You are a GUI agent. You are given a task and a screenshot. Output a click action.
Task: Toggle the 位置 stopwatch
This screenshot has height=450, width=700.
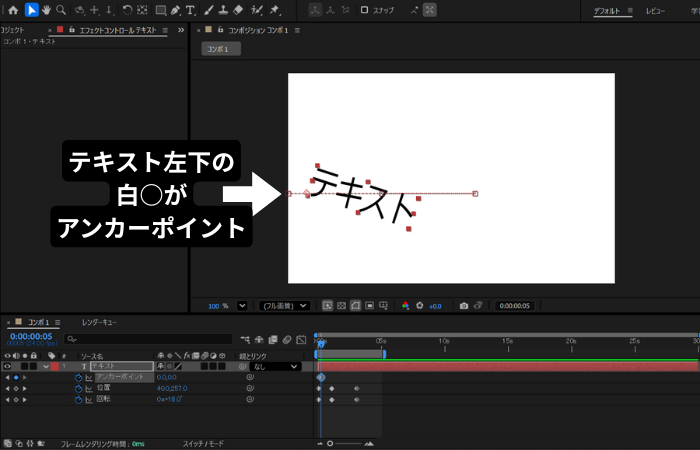(79, 389)
